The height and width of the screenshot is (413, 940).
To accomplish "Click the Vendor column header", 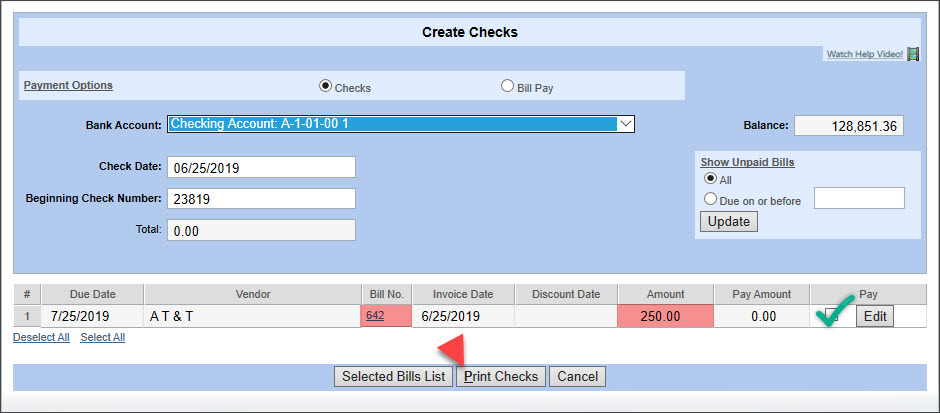I will coord(252,294).
